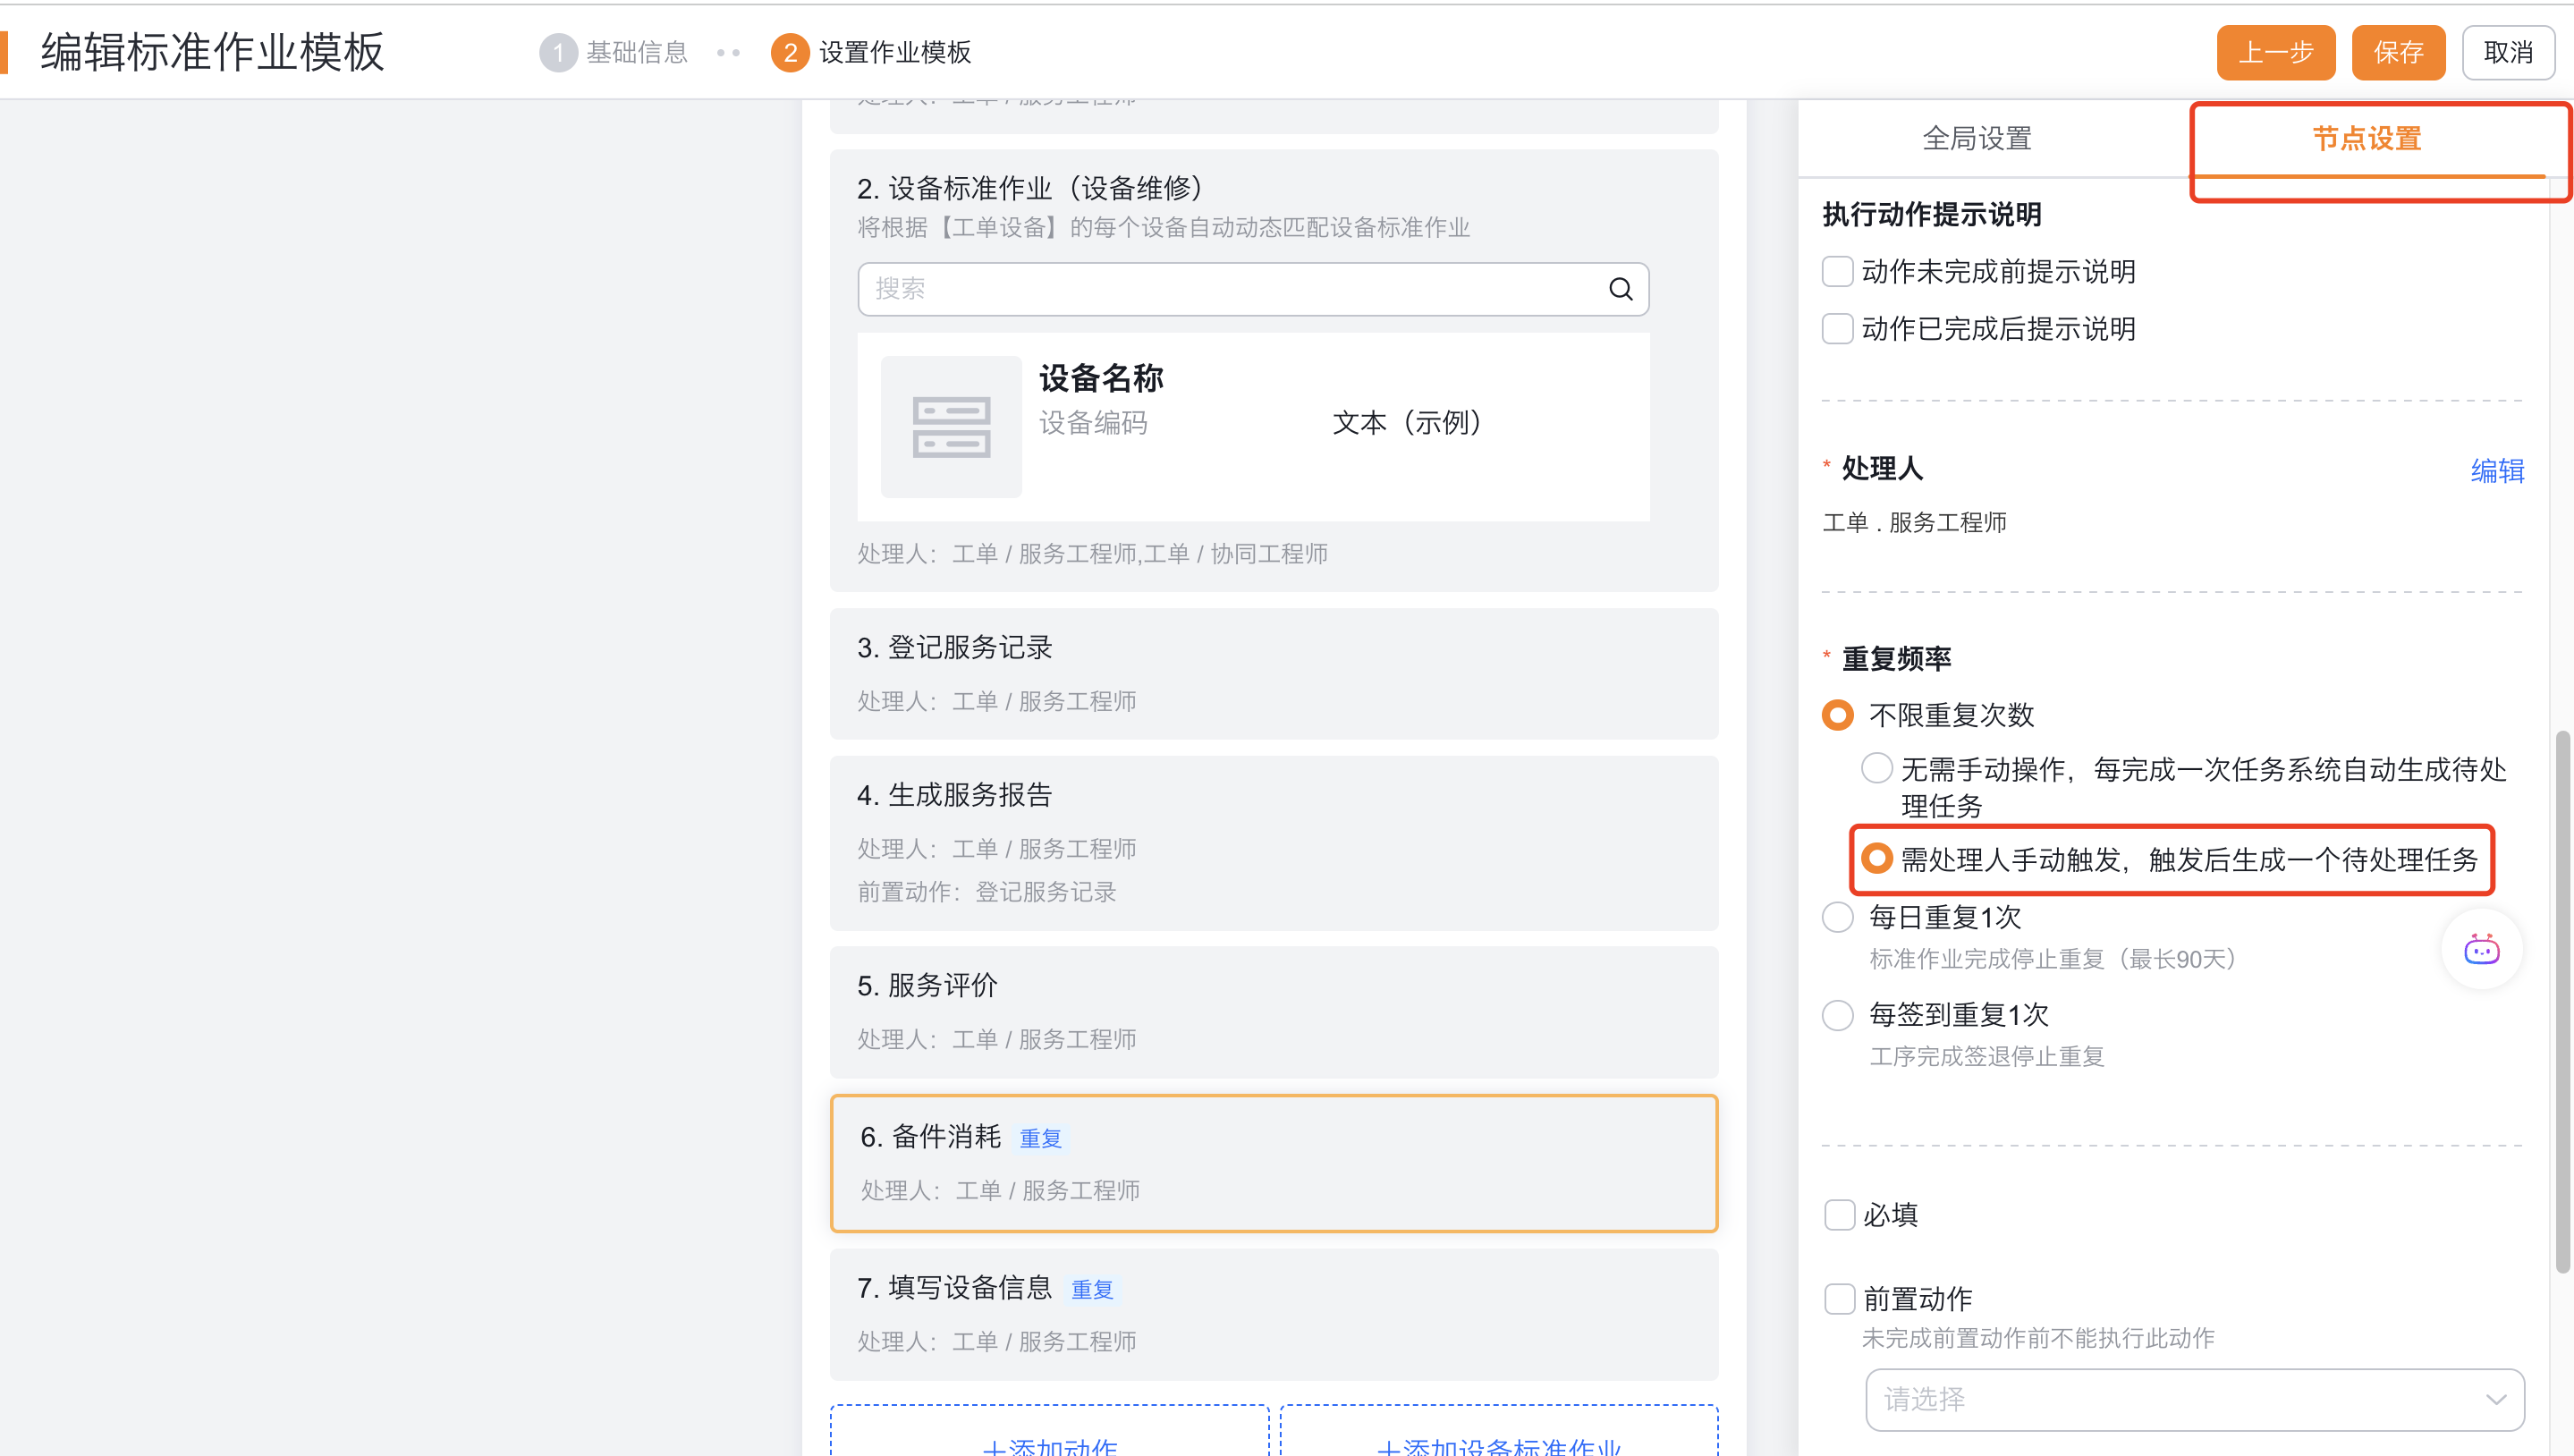The height and width of the screenshot is (1456, 2574).
Task: Enable 动作未完成前提示说明 checkbox
Action: pos(1837,271)
